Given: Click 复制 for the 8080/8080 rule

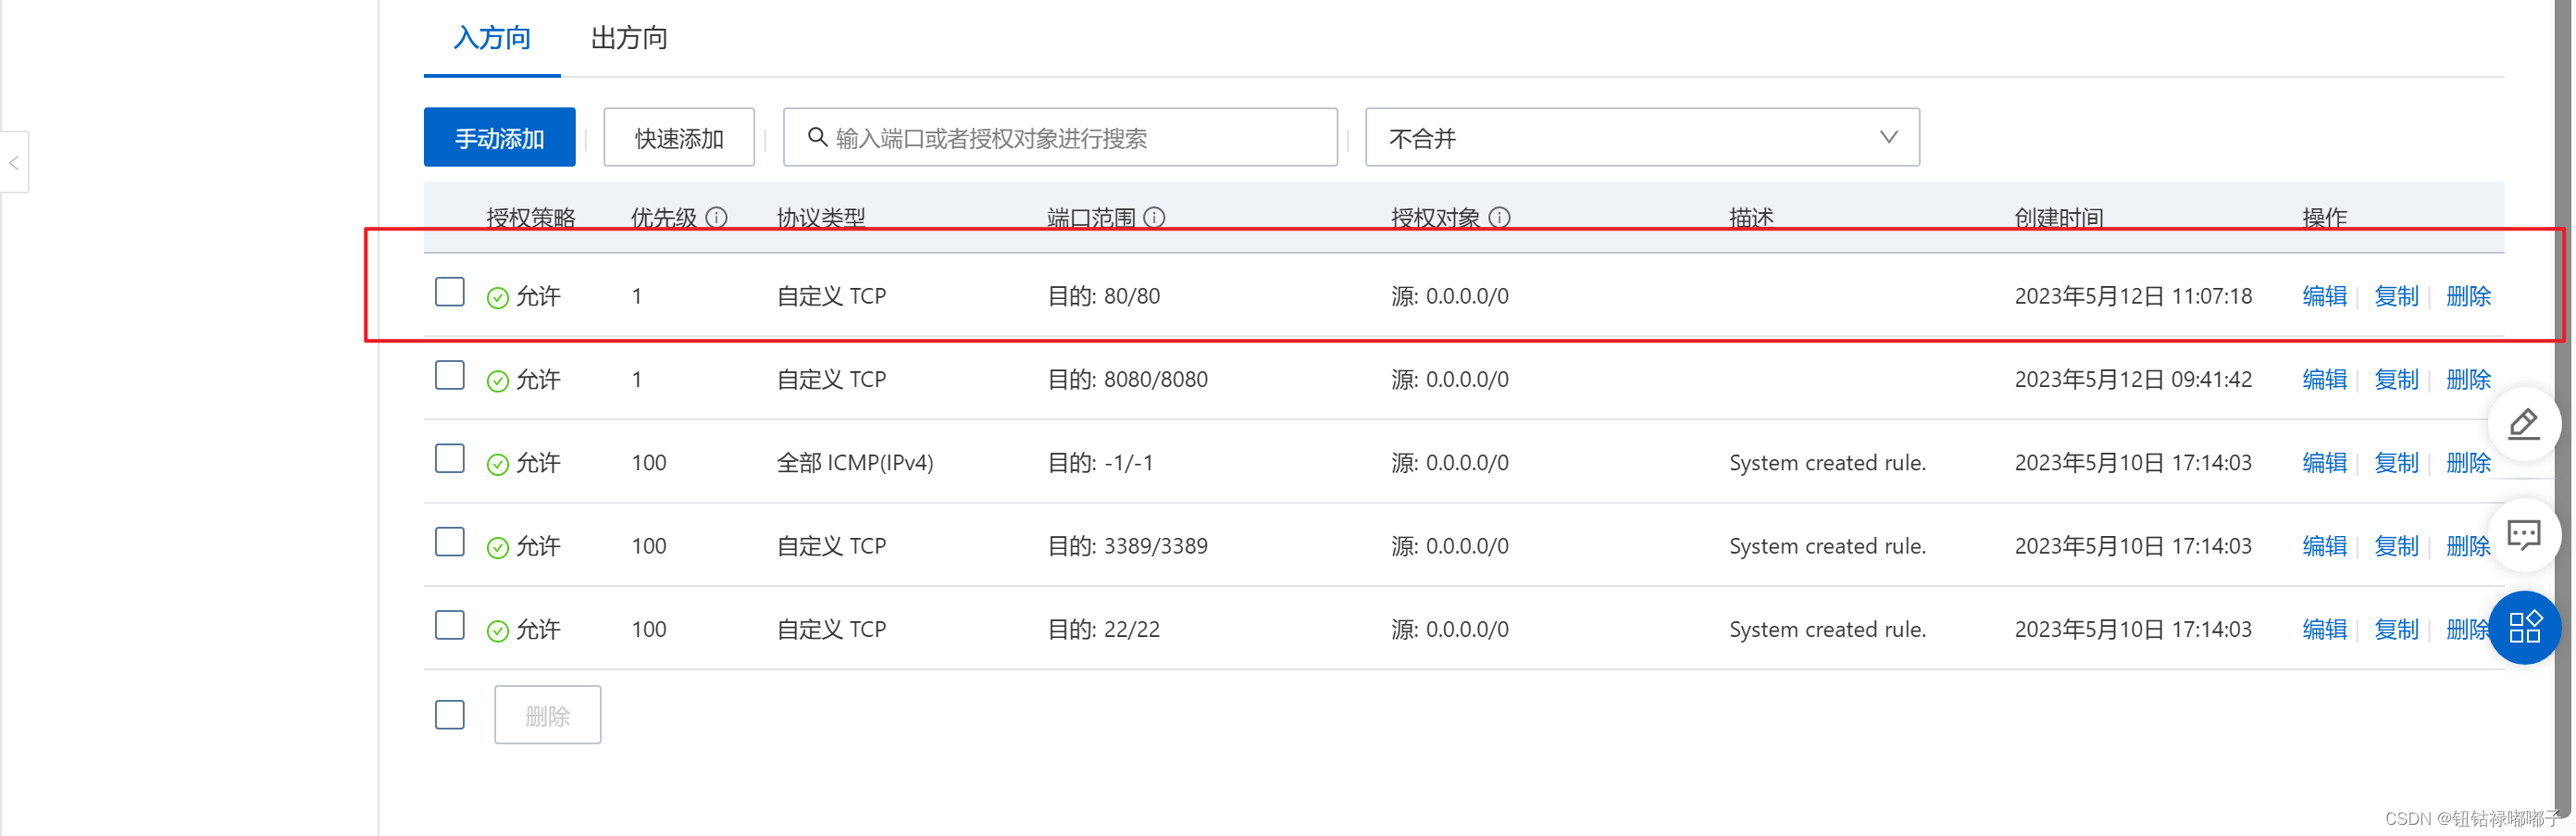Looking at the screenshot, I should point(2396,379).
